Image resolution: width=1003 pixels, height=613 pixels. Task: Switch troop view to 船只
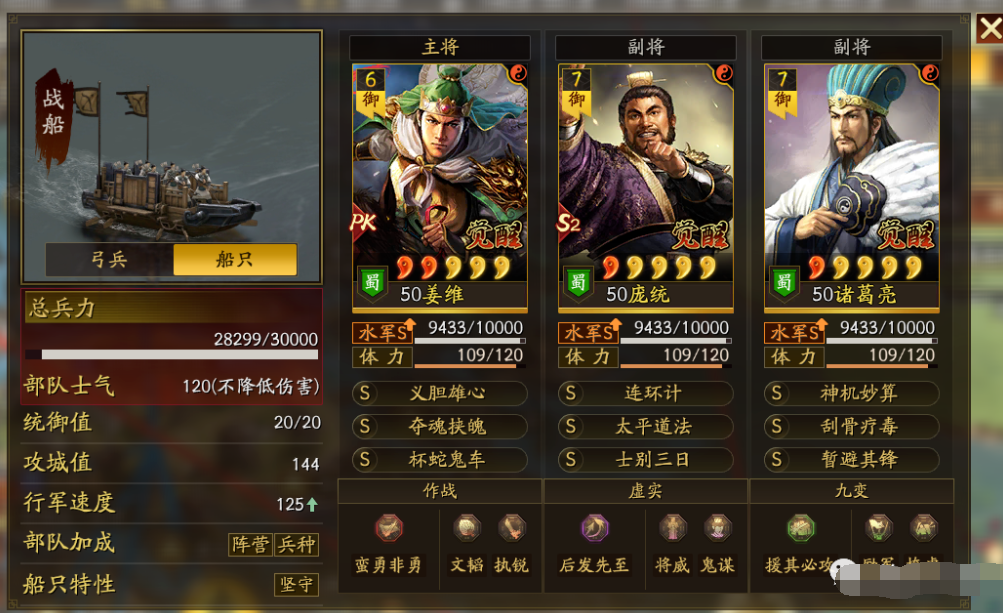[235, 259]
